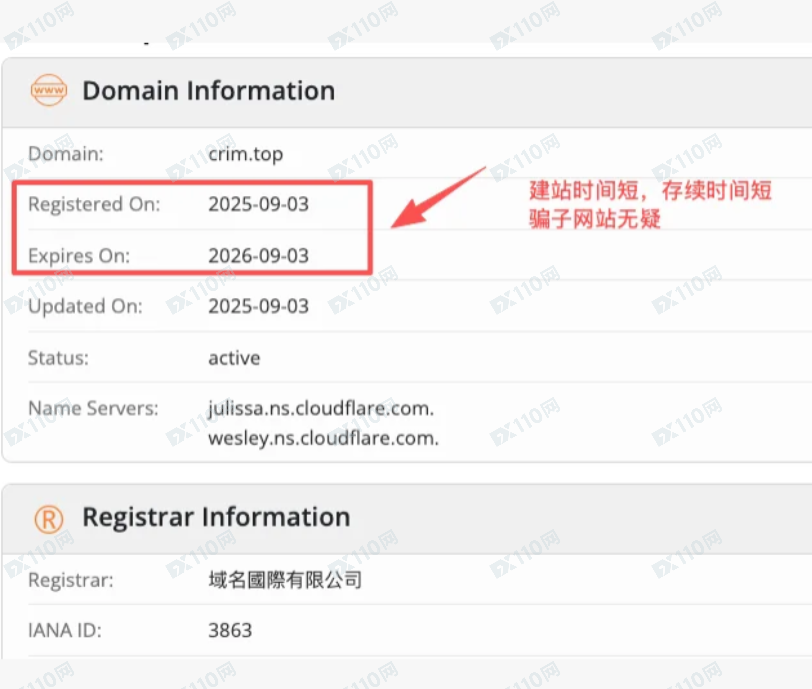This screenshot has width=812, height=689.
Task: Click the active status value
Action: point(234,358)
